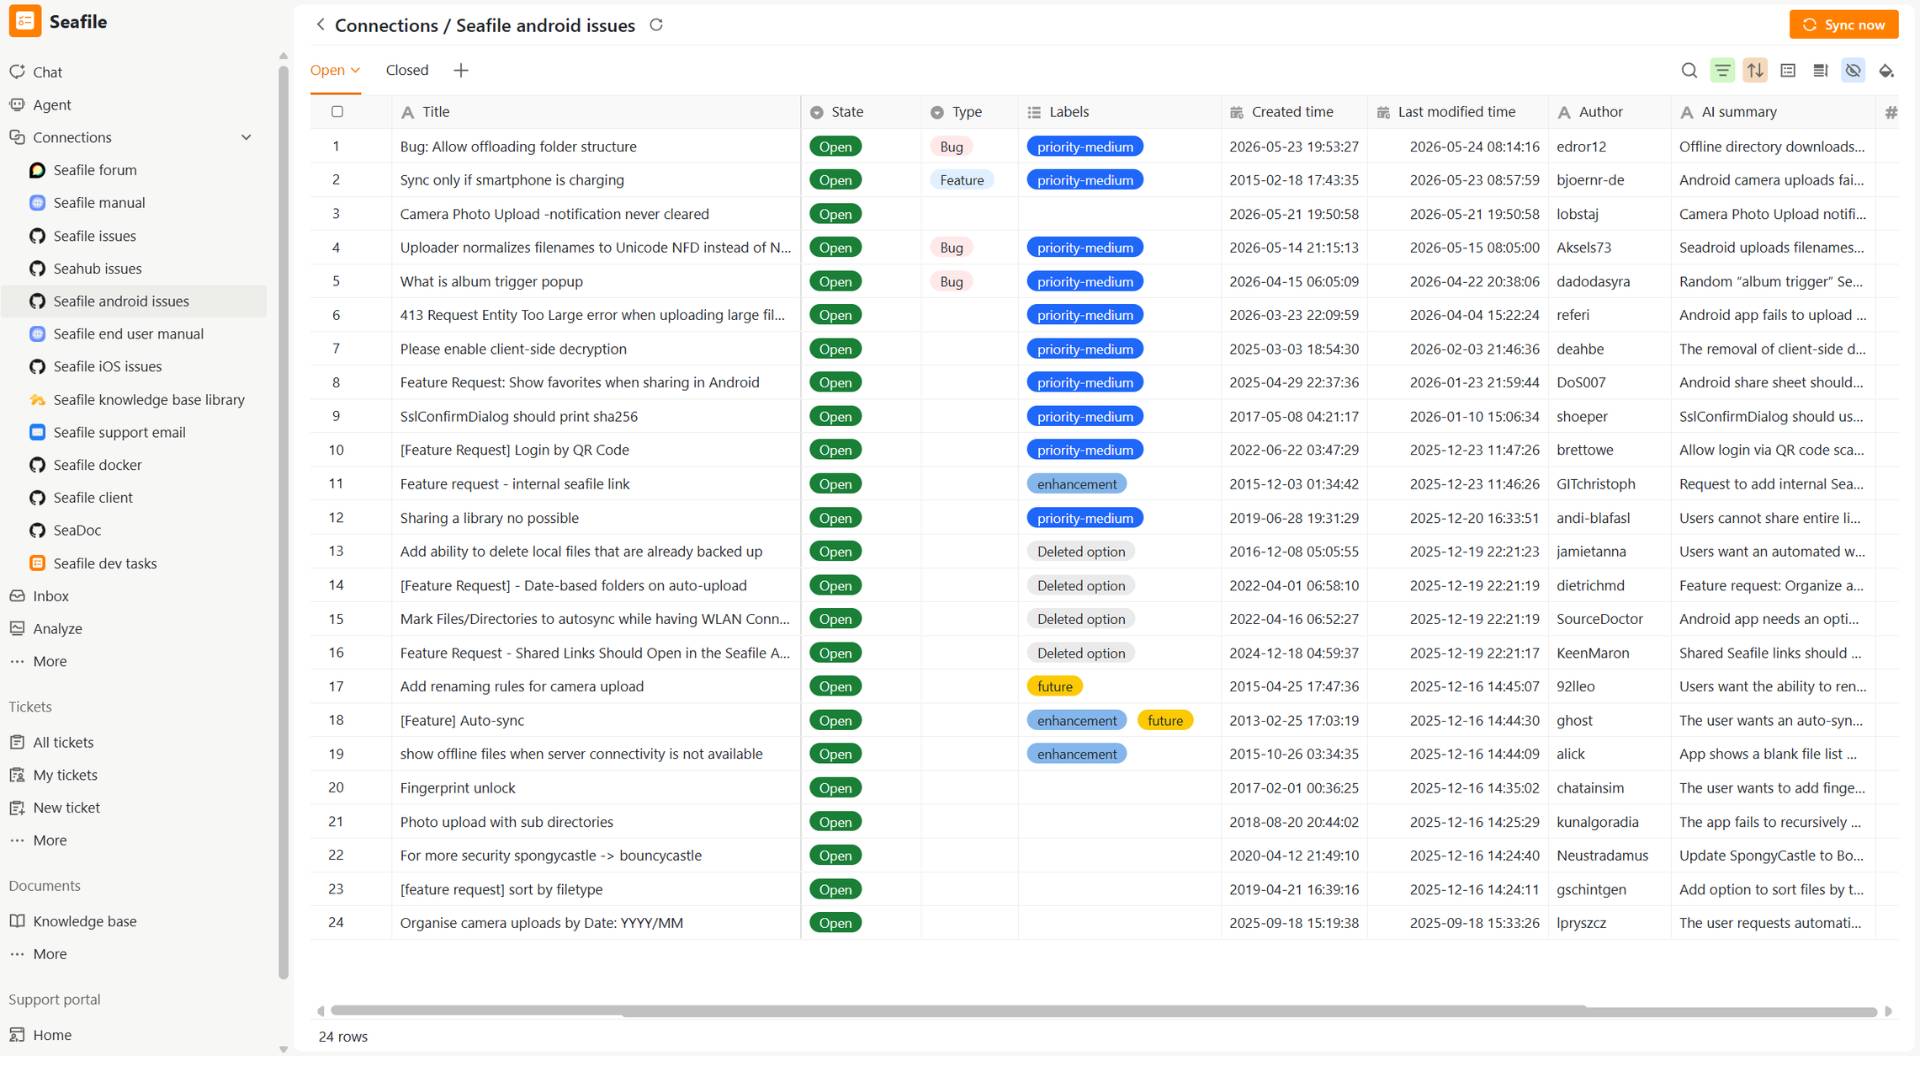Click the "24 rows" count in the footer

[343, 1037]
